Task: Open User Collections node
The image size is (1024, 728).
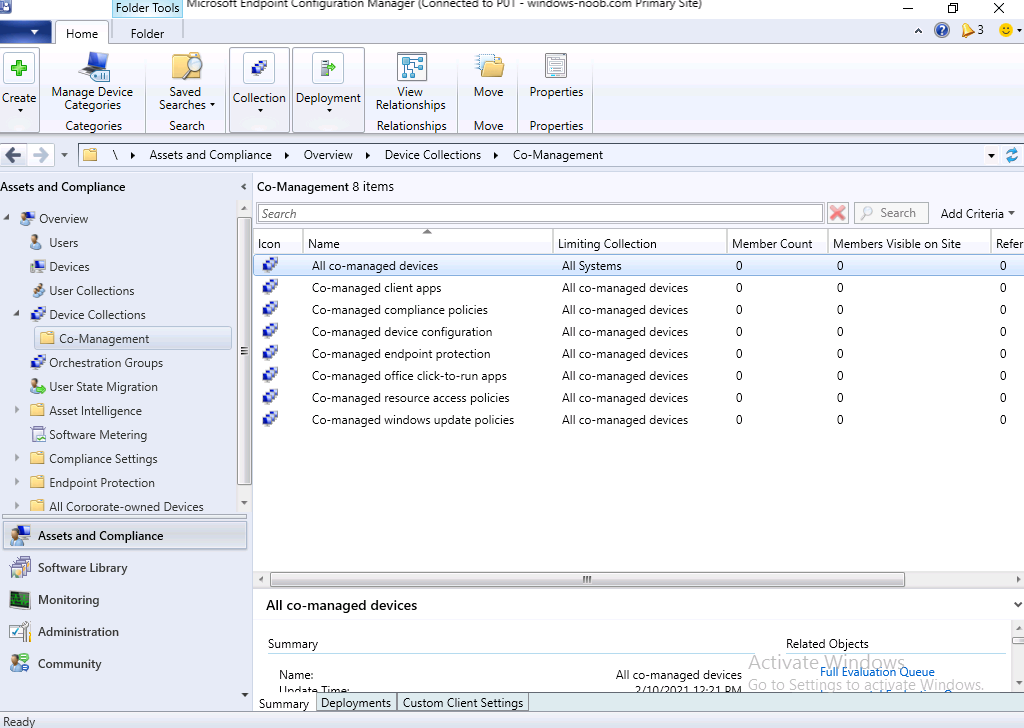Action: [91, 291]
